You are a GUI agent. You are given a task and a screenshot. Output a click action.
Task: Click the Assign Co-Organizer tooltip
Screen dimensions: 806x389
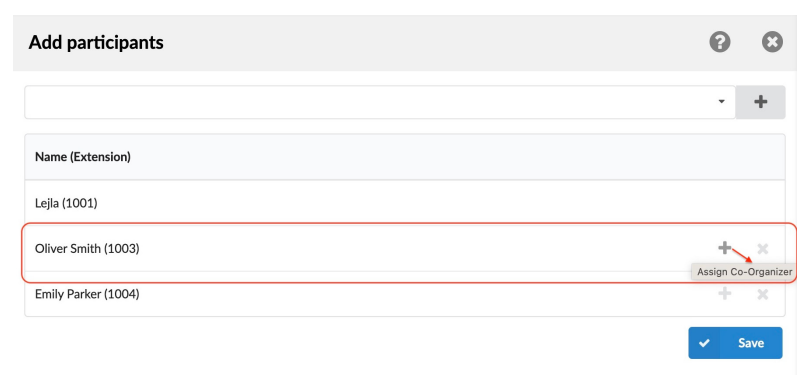[x=744, y=272]
